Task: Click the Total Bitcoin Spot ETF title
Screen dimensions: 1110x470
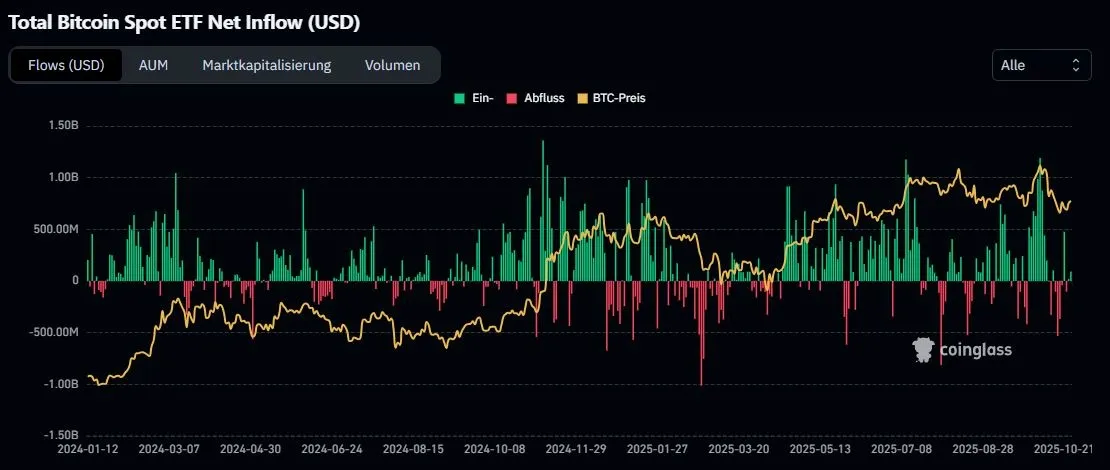Action: tap(184, 22)
